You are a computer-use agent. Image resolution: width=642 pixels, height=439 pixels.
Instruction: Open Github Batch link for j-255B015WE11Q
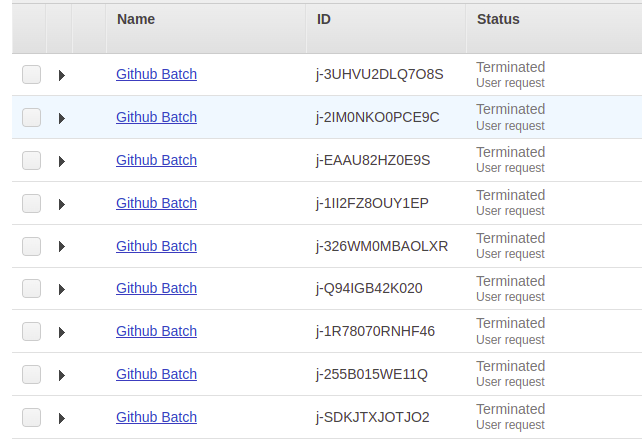point(156,374)
